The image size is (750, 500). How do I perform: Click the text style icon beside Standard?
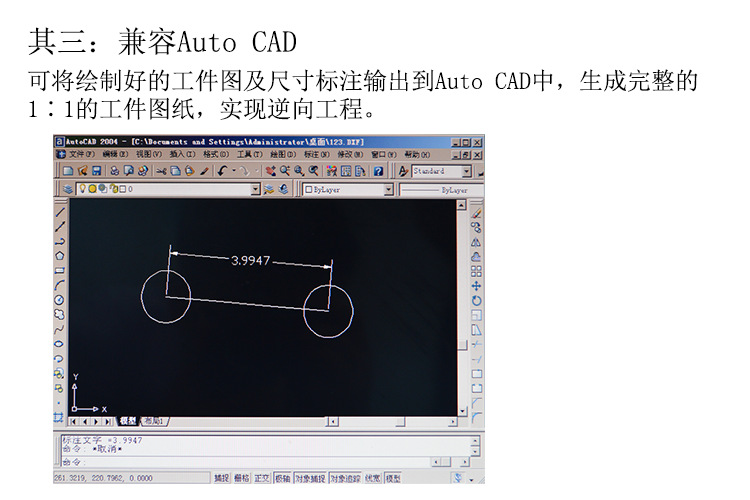click(403, 171)
